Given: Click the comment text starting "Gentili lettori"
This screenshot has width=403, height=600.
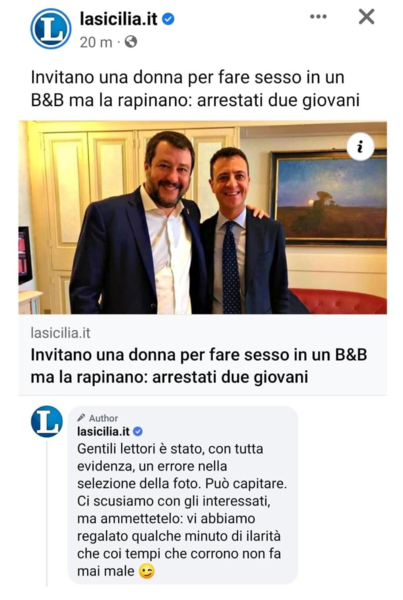Looking at the screenshot, I should (182, 510).
